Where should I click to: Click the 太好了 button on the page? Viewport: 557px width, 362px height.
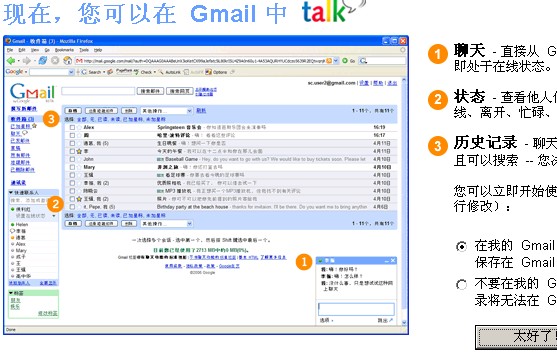tap(516, 337)
